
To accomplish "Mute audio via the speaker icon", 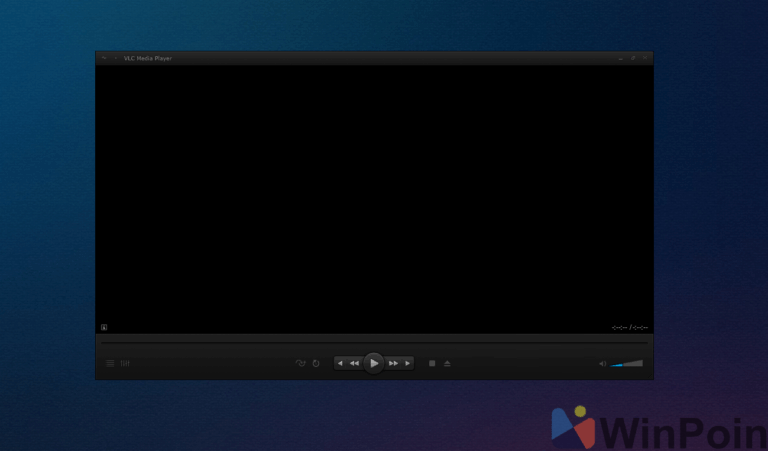I will click(602, 364).
